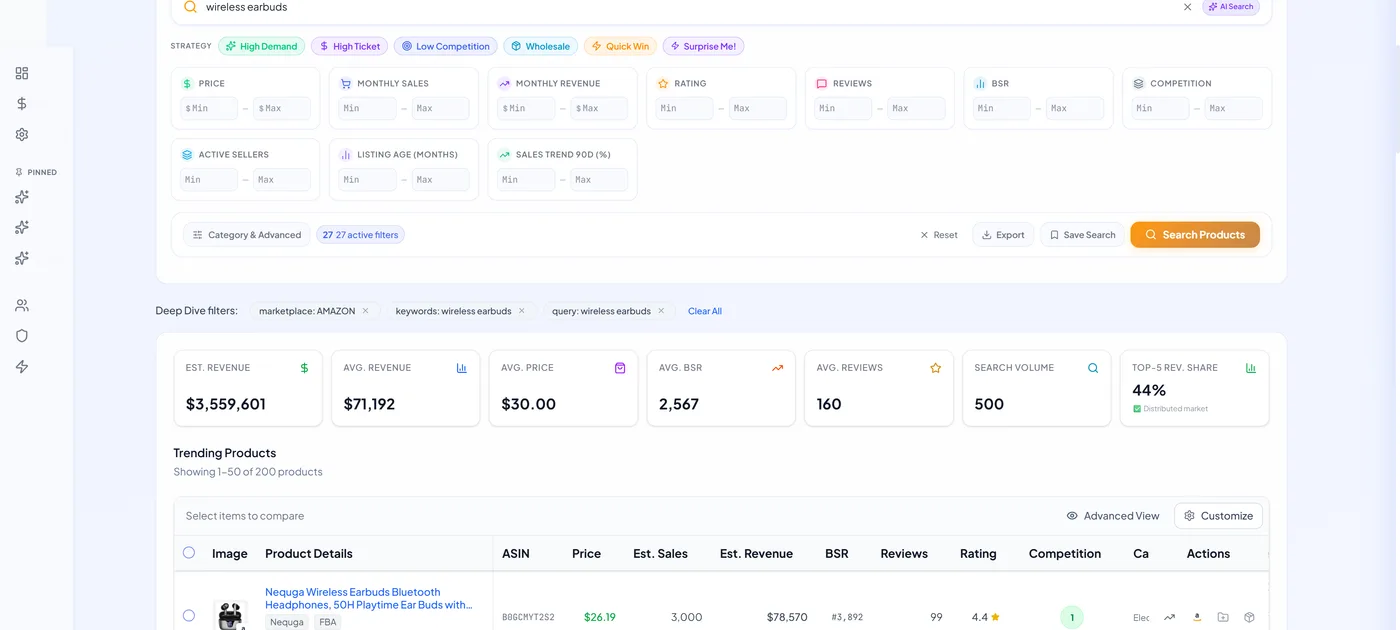Open the users icon in sidebar
The width and height of the screenshot is (1400, 630).
(22, 305)
